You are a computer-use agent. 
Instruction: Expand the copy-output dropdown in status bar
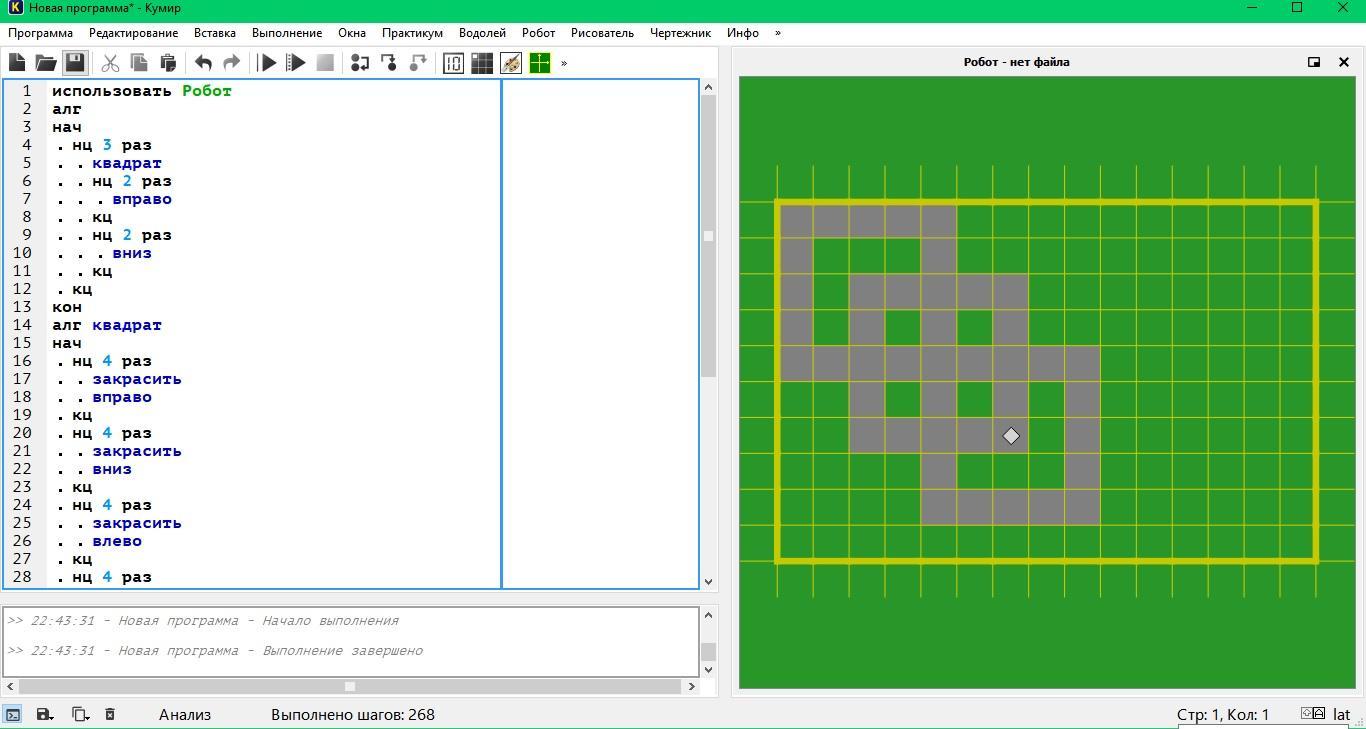tap(80, 714)
